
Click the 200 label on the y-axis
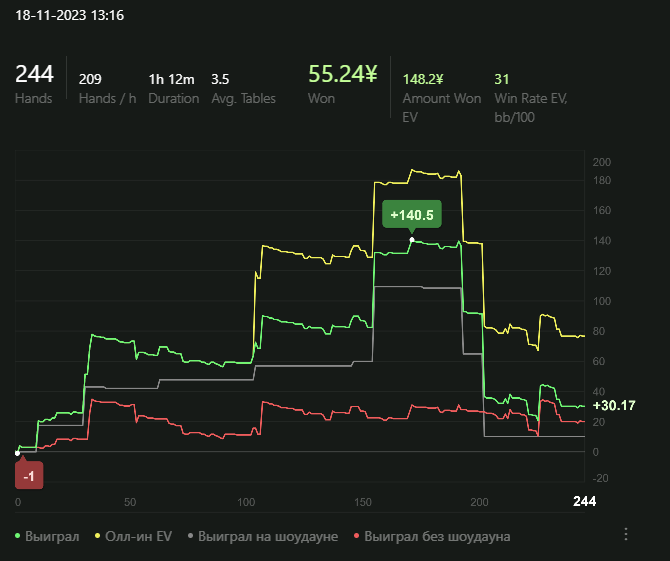(602, 162)
